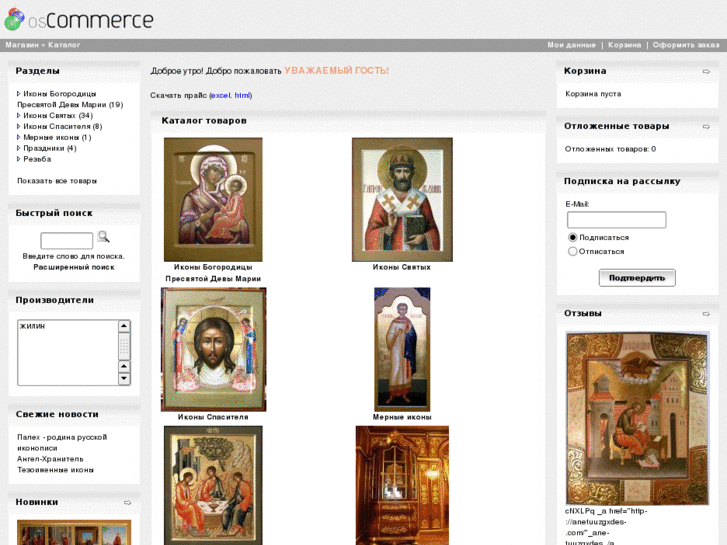Expand Праздники category arrow
This screenshot has height=545, width=727.
tap(19, 148)
